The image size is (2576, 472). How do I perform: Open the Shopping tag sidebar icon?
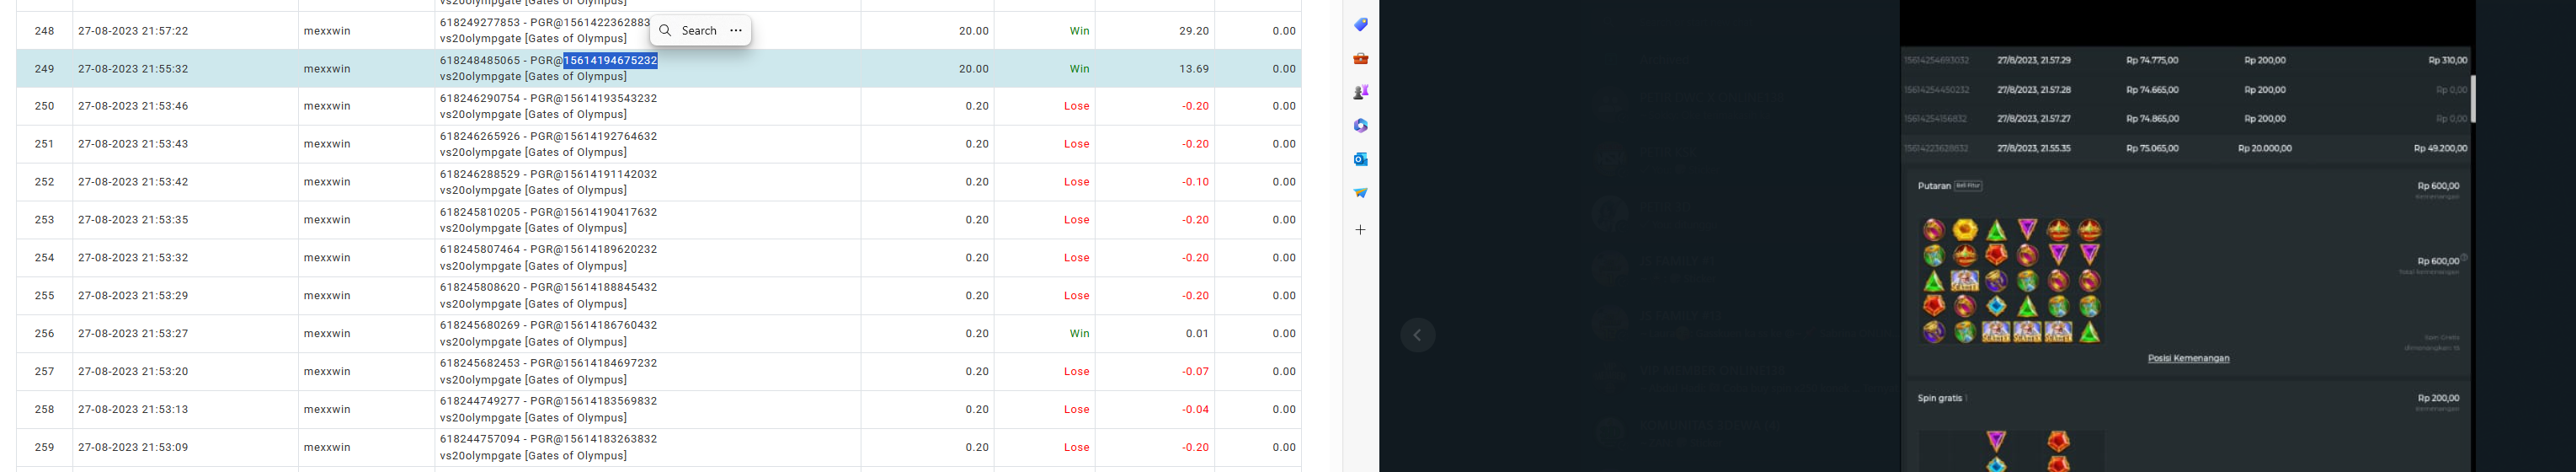pyautogui.click(x=1360, y=25)
